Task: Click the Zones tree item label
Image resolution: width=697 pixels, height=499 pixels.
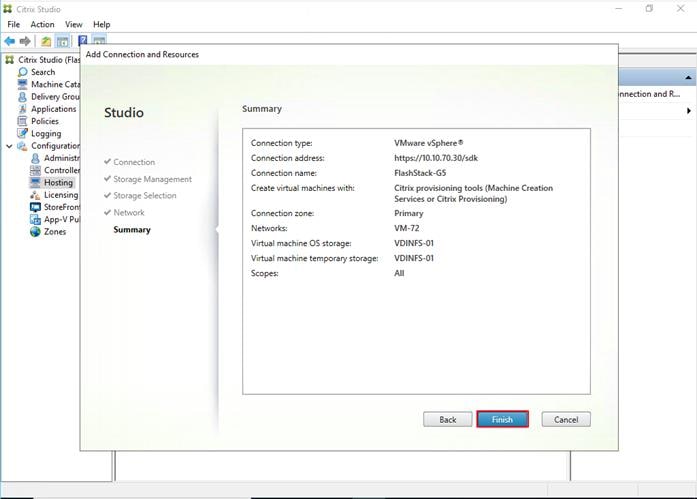Action: tap(55, 232)
